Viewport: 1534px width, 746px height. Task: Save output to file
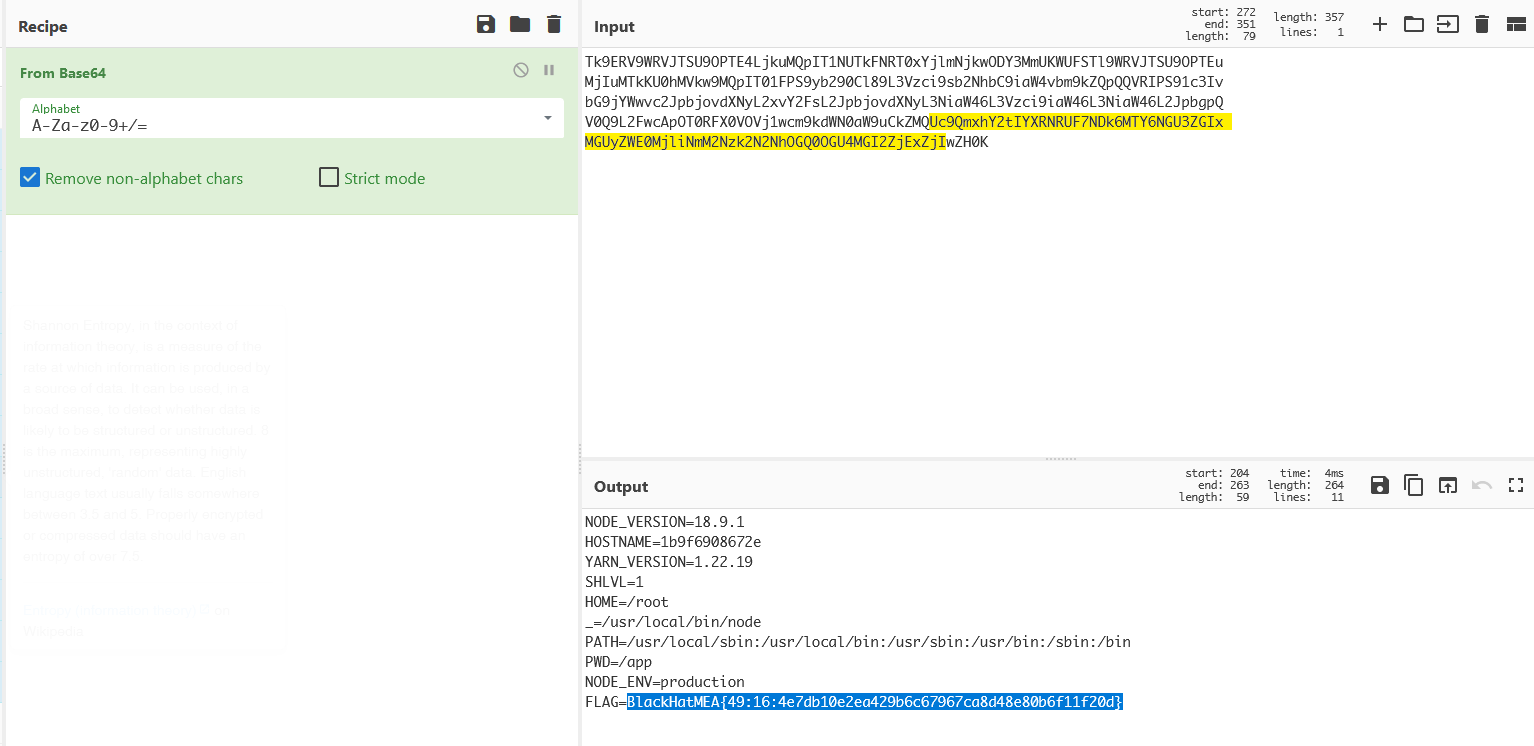1380,485
